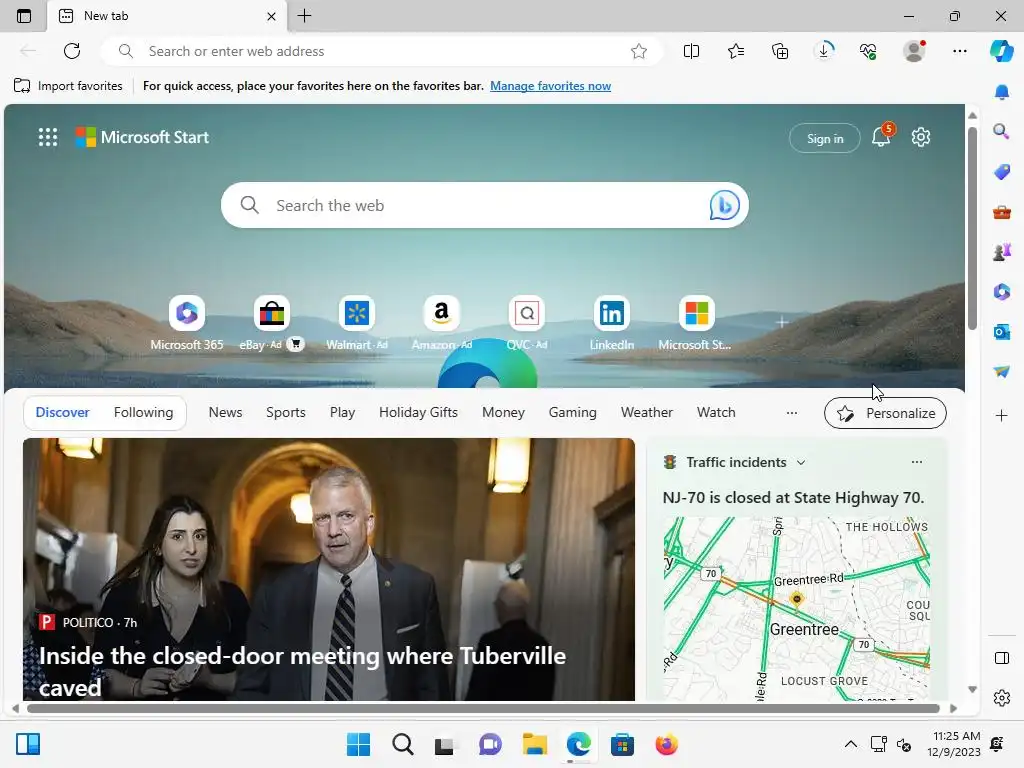Click the Sign in button
The width and height of the screenshot is (1024, 768).
(825, 138)
